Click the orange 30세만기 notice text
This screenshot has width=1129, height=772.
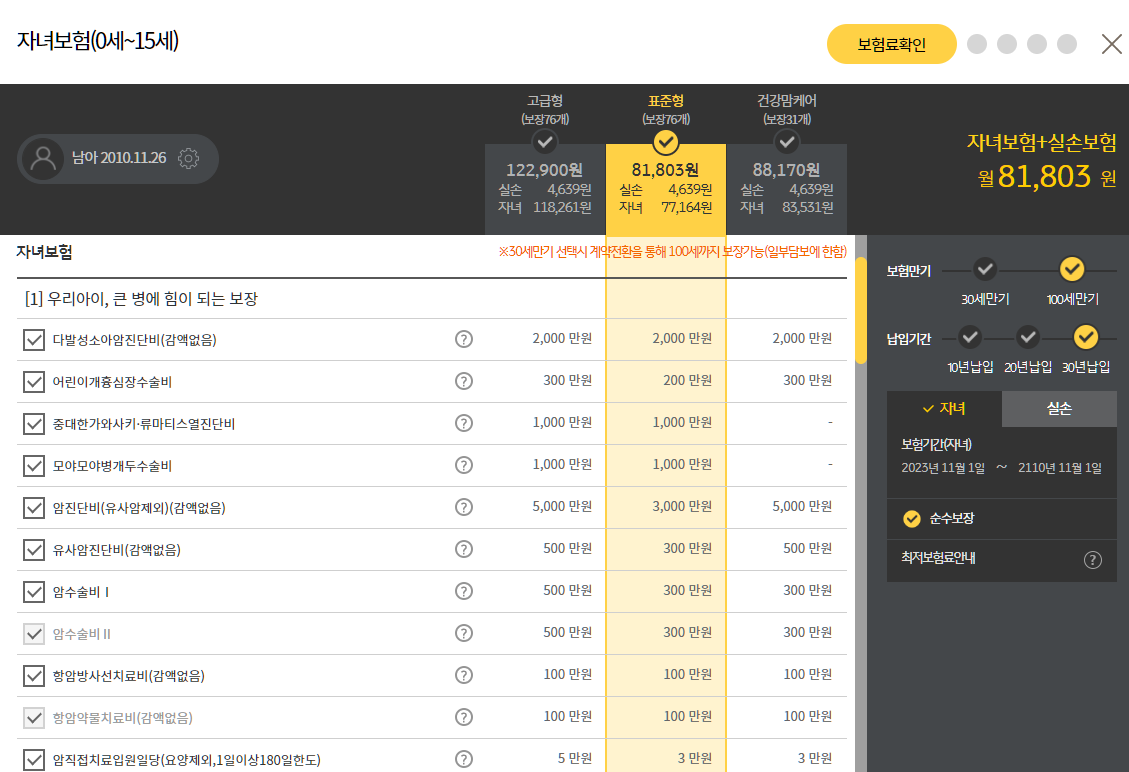(x=673, y=251)
